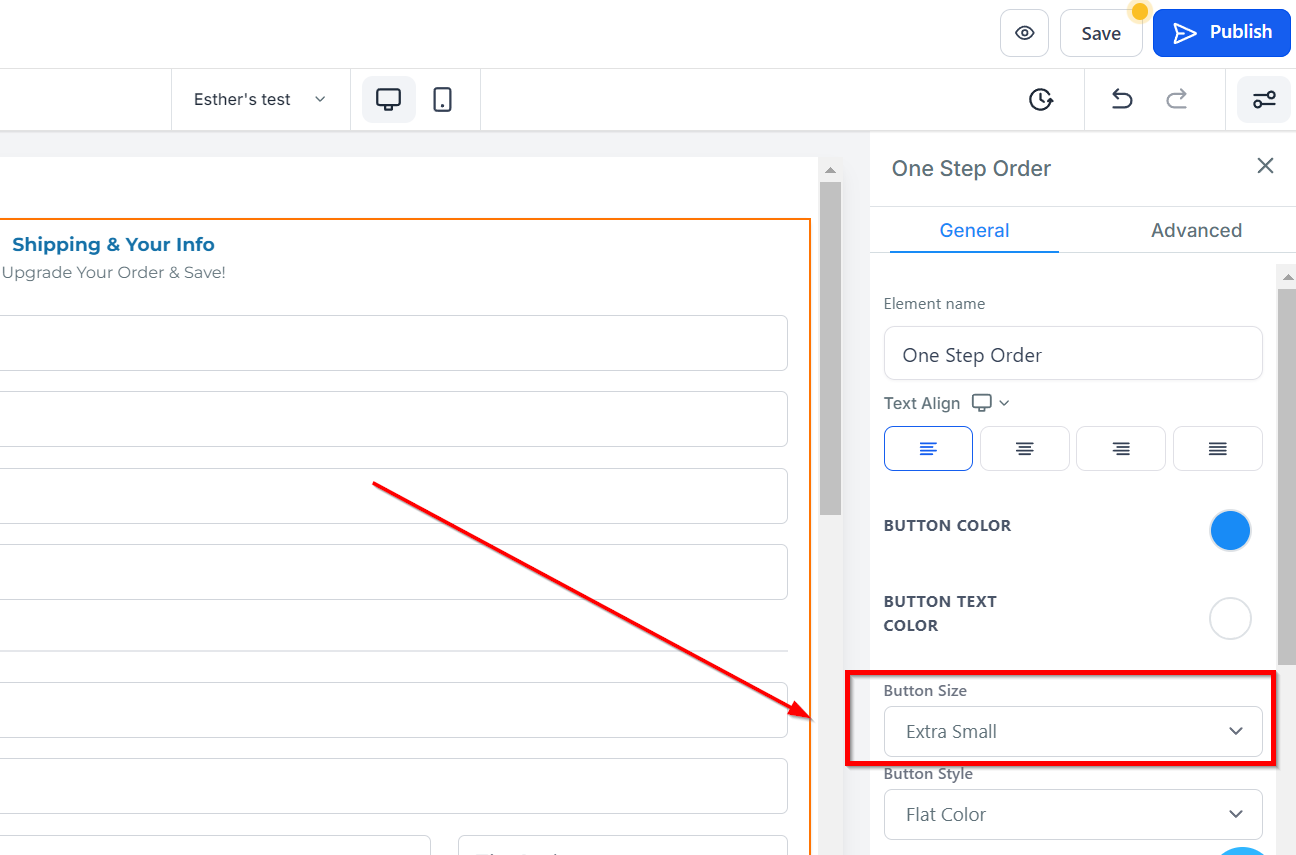
Task: Align text right
Action: click(x=1121, y=449)
